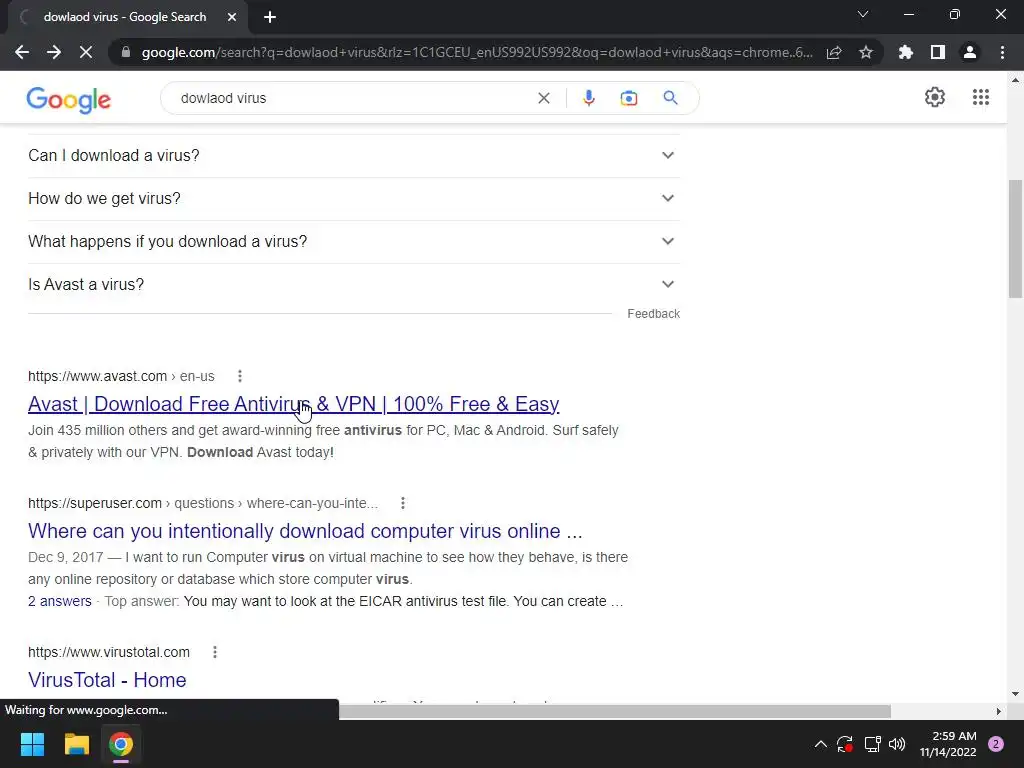Expand 'Is Avast a virus?' question
The width and height of the screenshot is (1024, 768).
[x=354, y=285]
